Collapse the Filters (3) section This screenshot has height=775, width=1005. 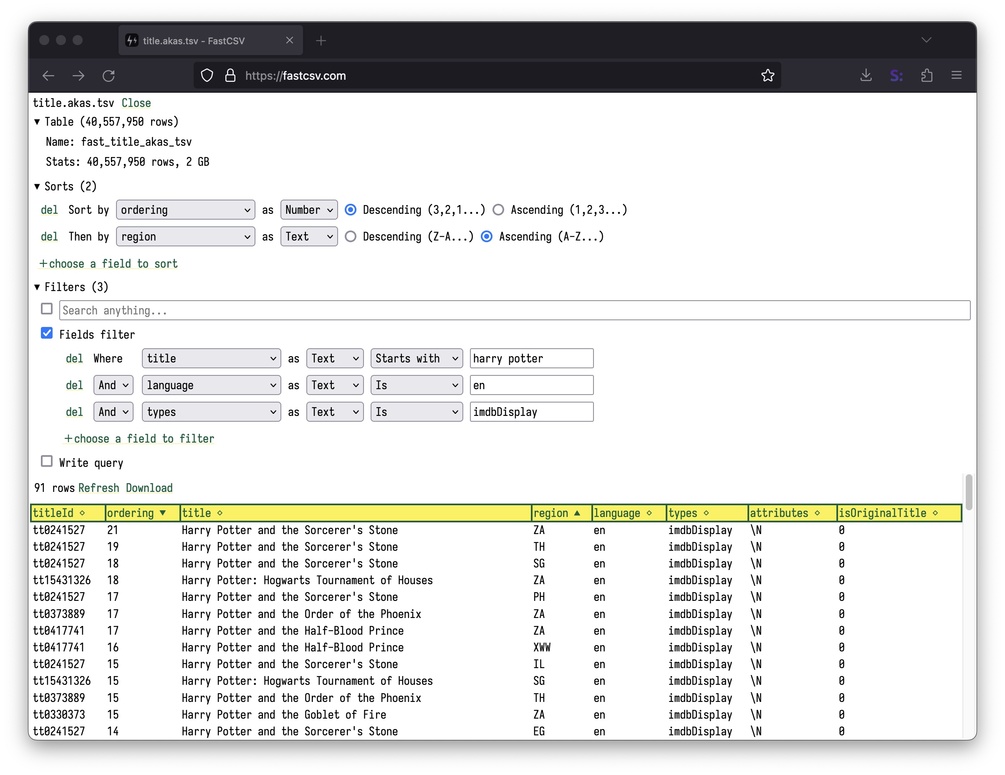[x=37, y=287]
